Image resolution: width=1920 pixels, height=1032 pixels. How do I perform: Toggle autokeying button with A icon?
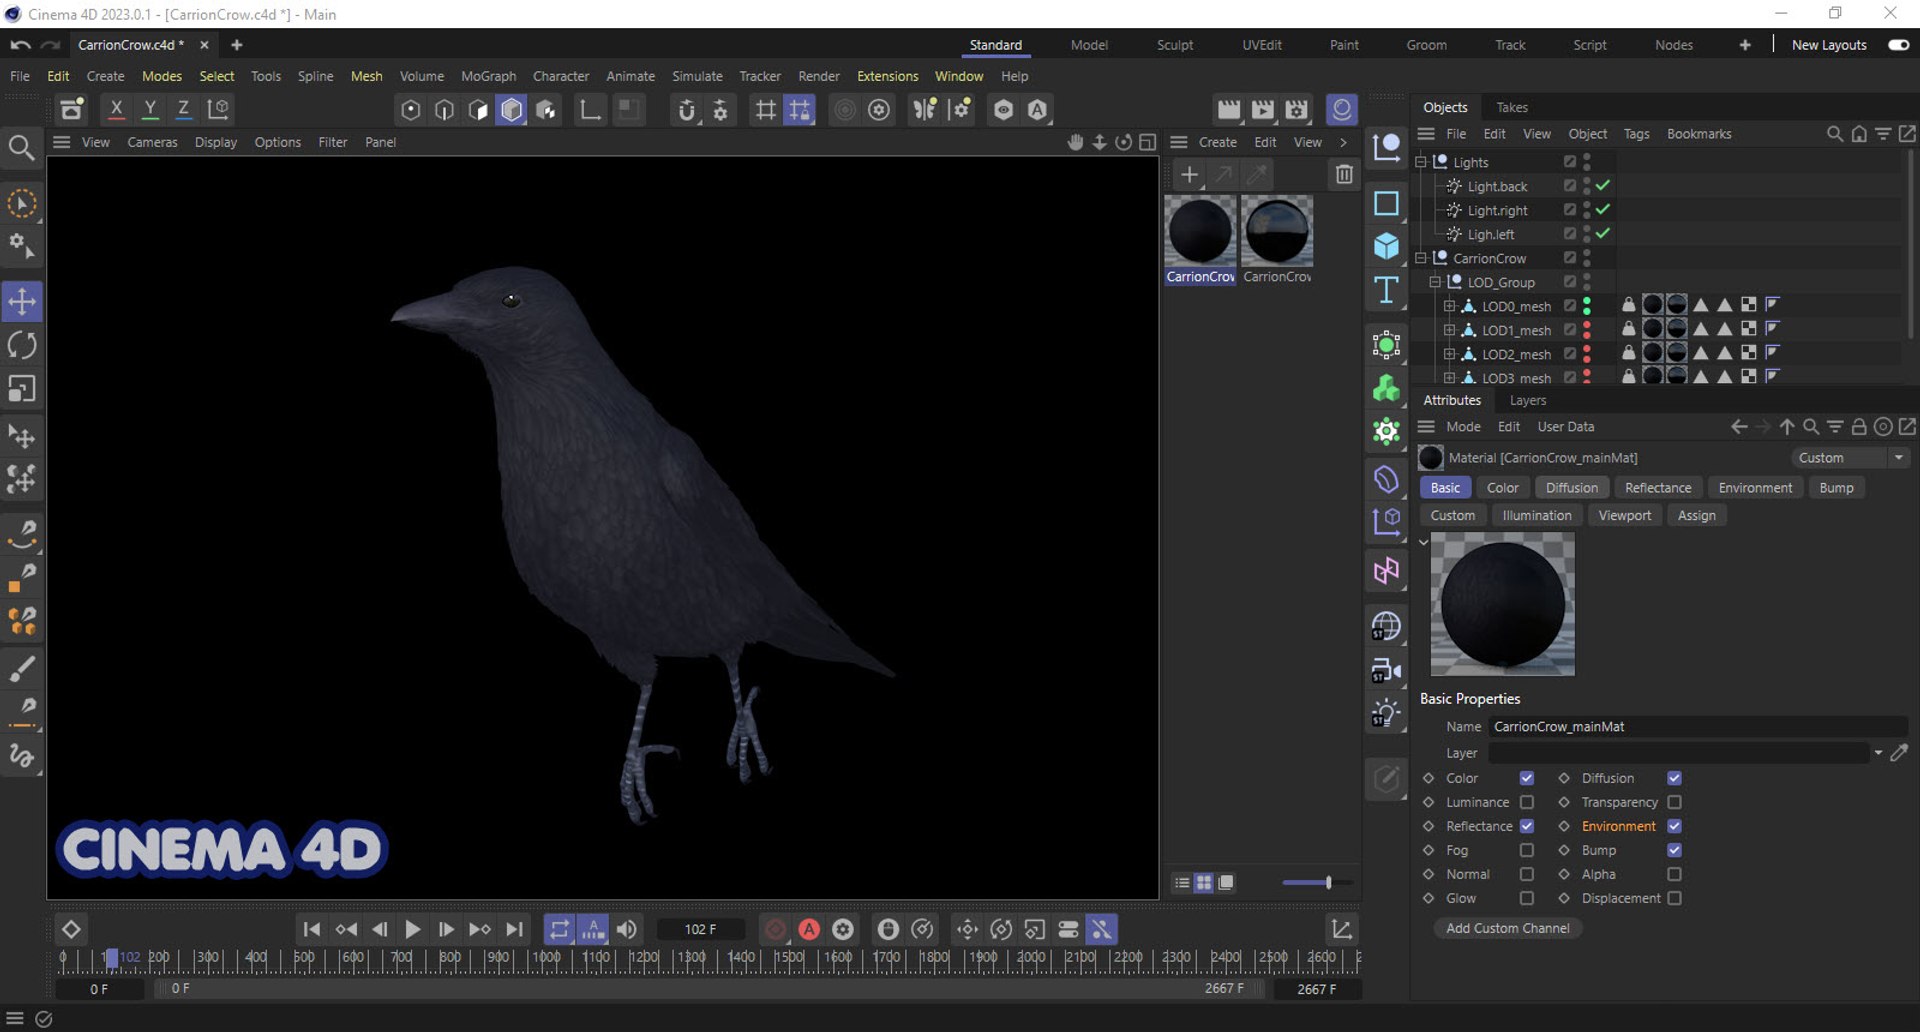809,929
